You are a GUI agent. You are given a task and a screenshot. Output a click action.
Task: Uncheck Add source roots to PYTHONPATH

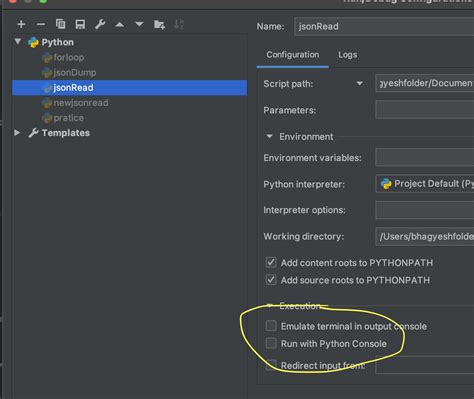tap(271, 280)
